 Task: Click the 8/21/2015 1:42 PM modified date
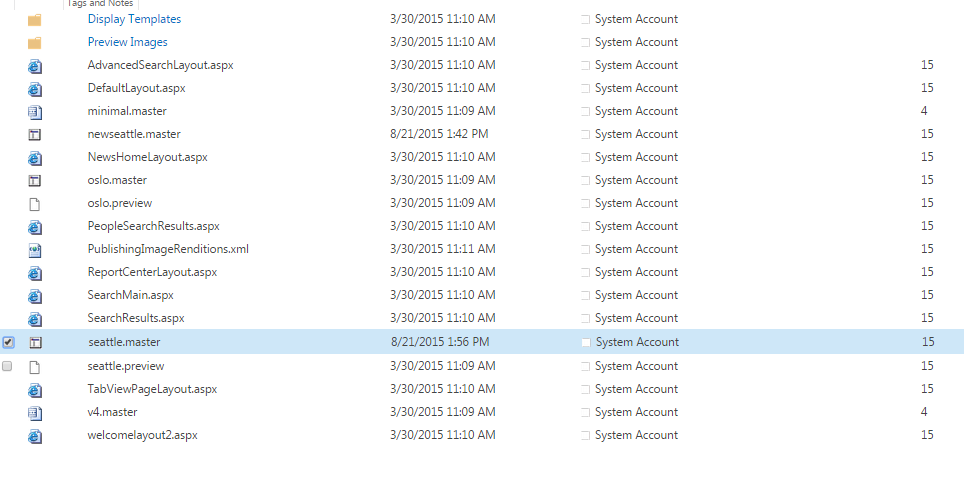coord(440,134)
